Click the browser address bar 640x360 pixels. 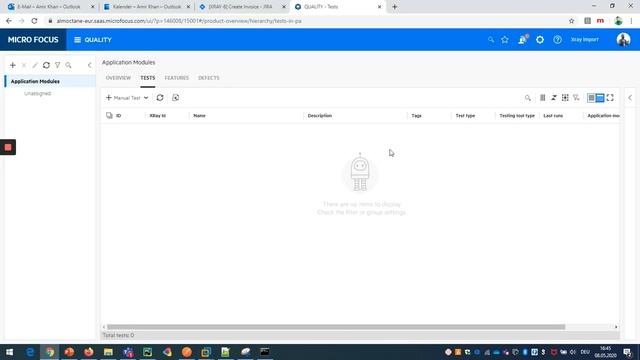tap(306, 21)
